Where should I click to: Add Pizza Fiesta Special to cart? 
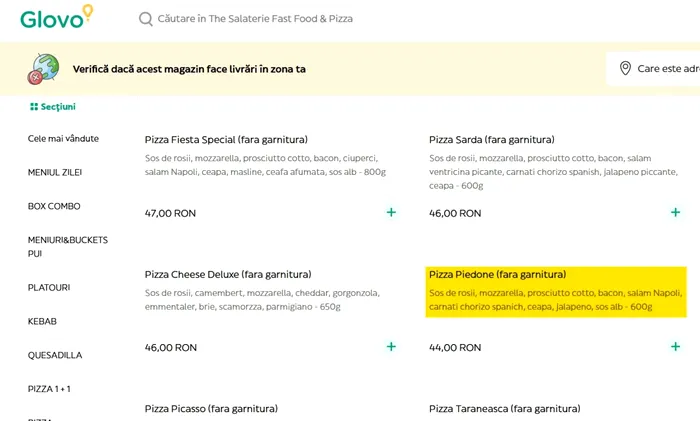pos(391,212)
